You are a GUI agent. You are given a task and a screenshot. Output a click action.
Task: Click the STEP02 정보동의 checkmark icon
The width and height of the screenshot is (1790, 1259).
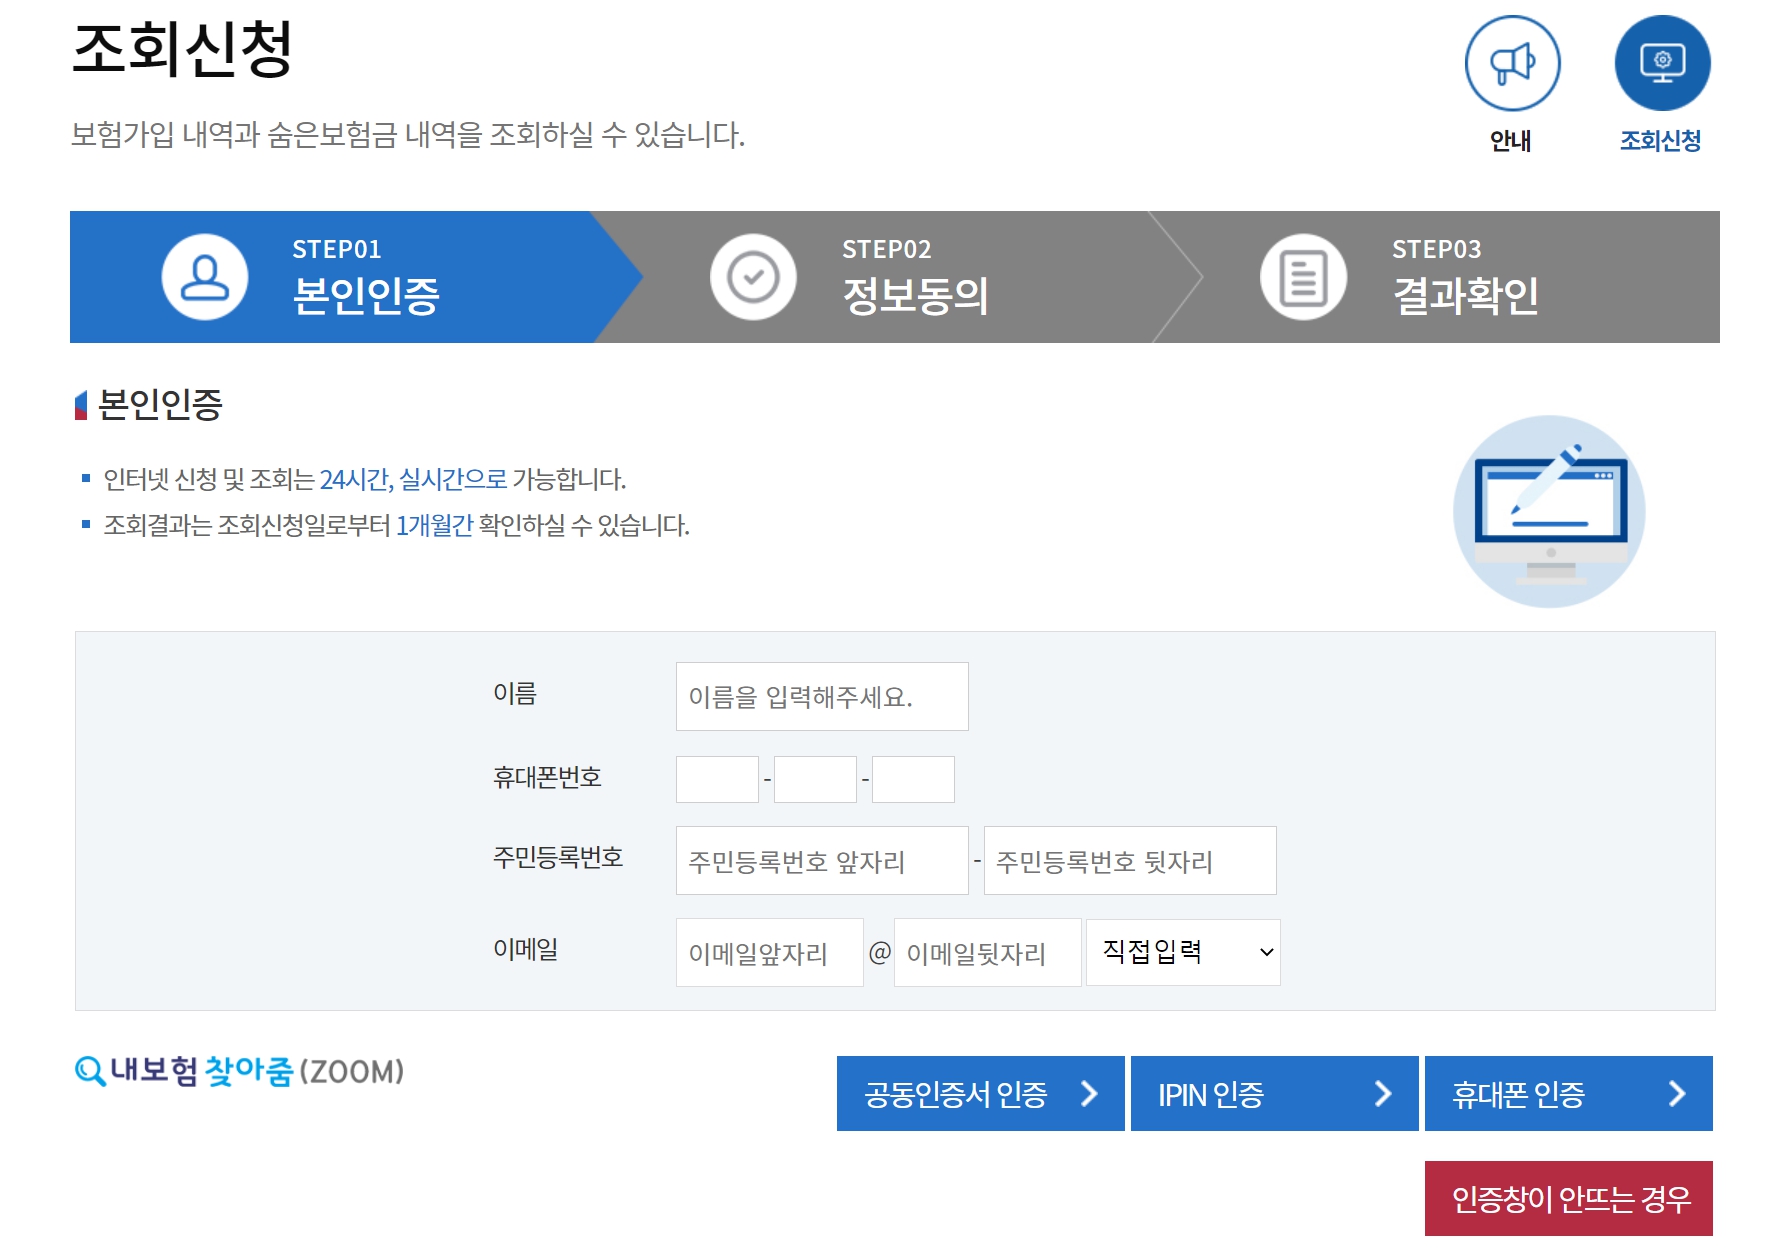pyautogui.click(x=753, y=277)
